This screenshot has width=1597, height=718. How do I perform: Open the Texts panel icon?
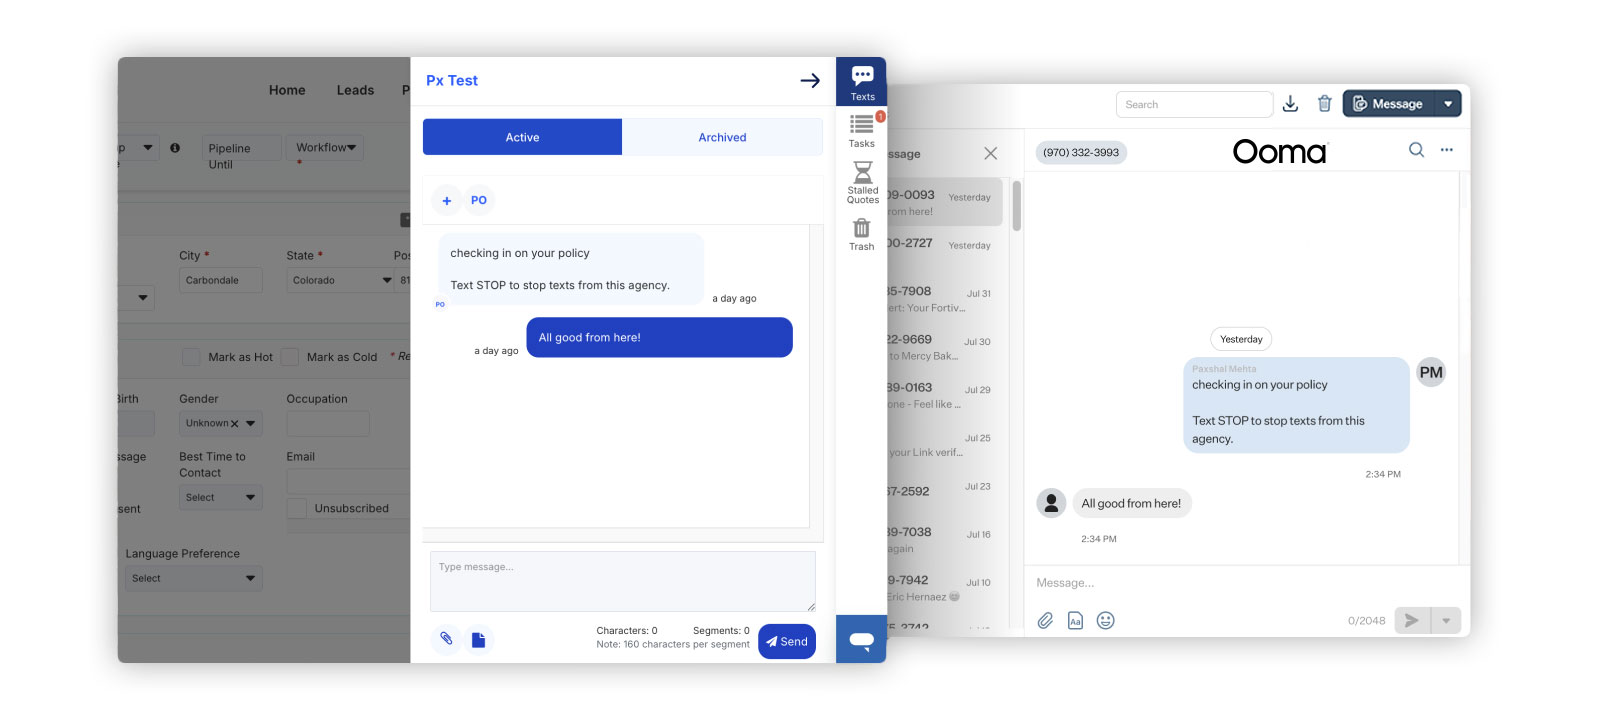[x=862, y=82]
